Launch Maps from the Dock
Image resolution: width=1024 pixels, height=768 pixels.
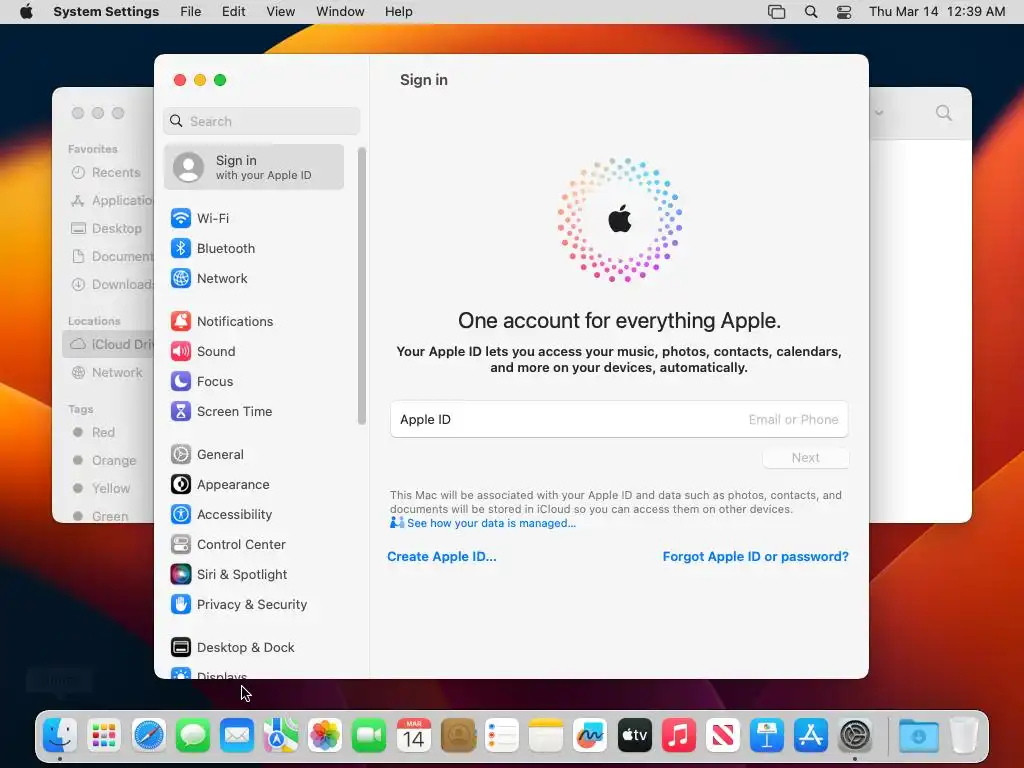281,735
